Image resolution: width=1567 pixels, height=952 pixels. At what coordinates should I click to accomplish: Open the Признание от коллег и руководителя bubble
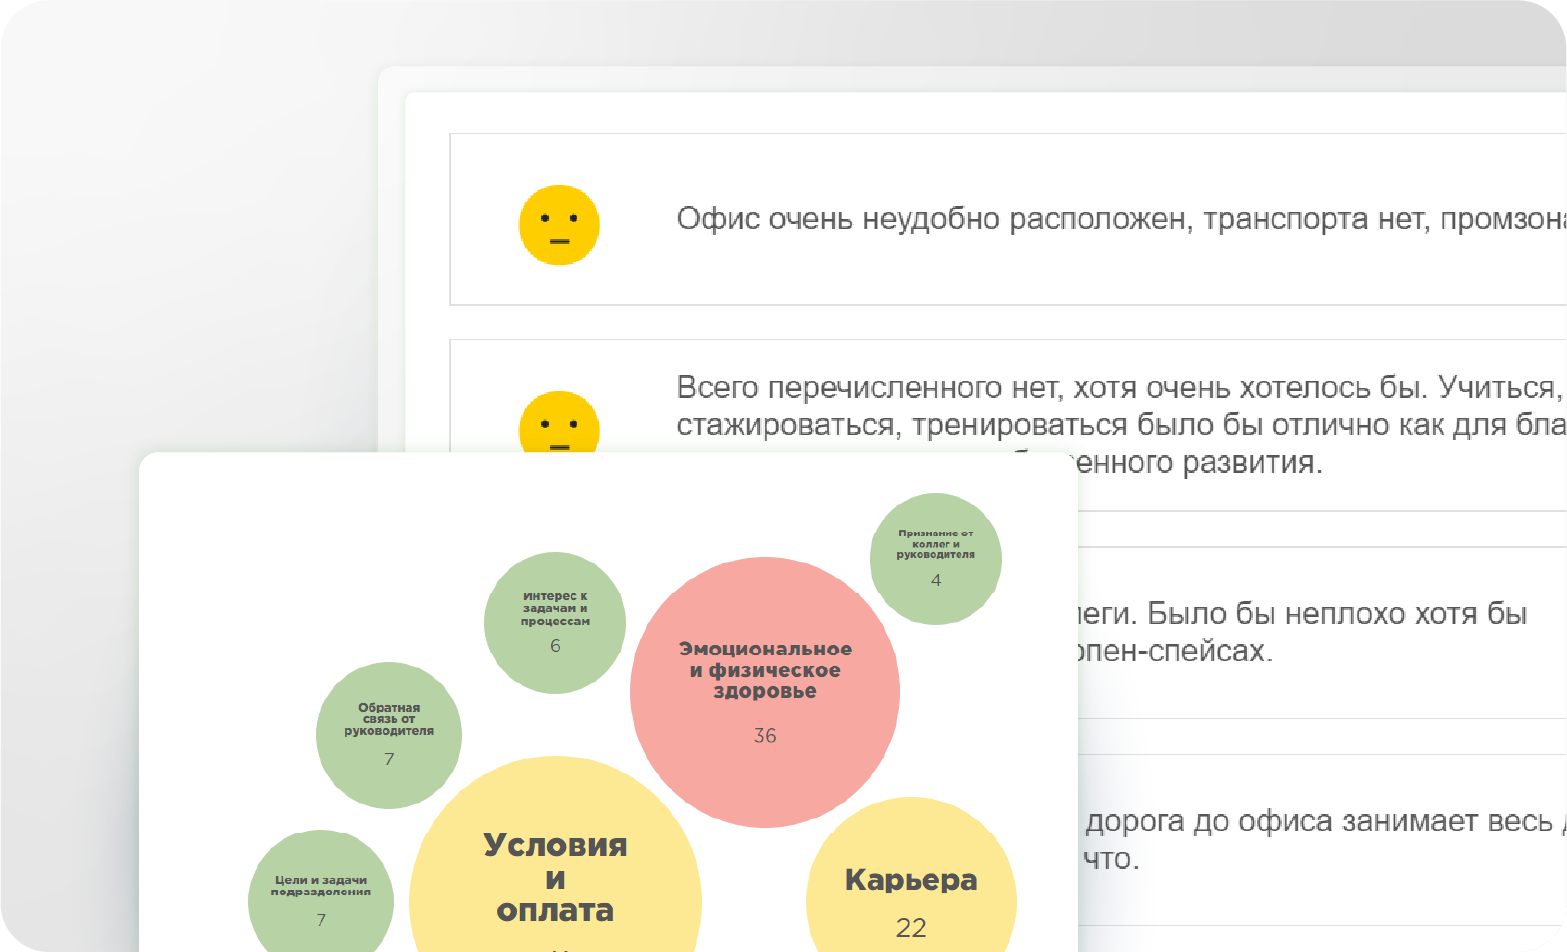coord(934,557)
